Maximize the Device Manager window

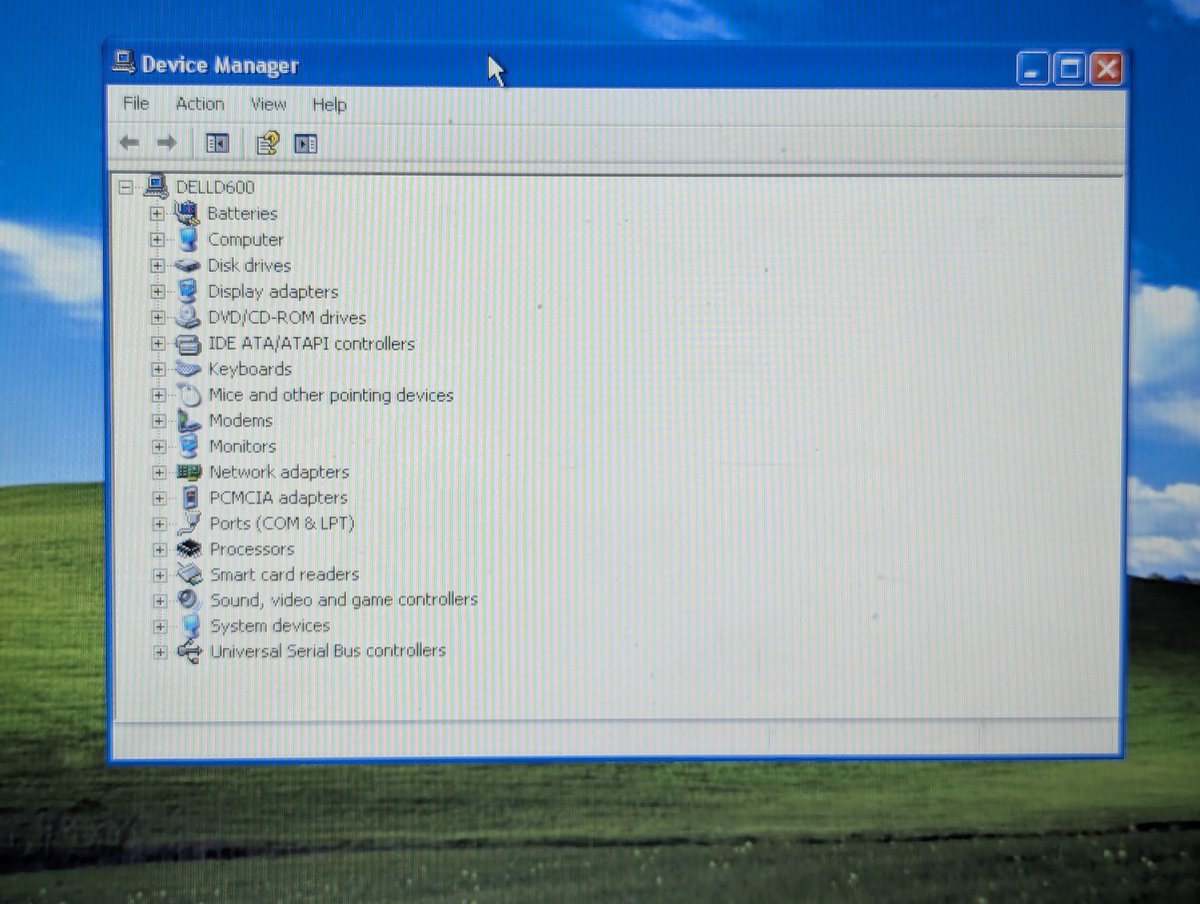1069,69
